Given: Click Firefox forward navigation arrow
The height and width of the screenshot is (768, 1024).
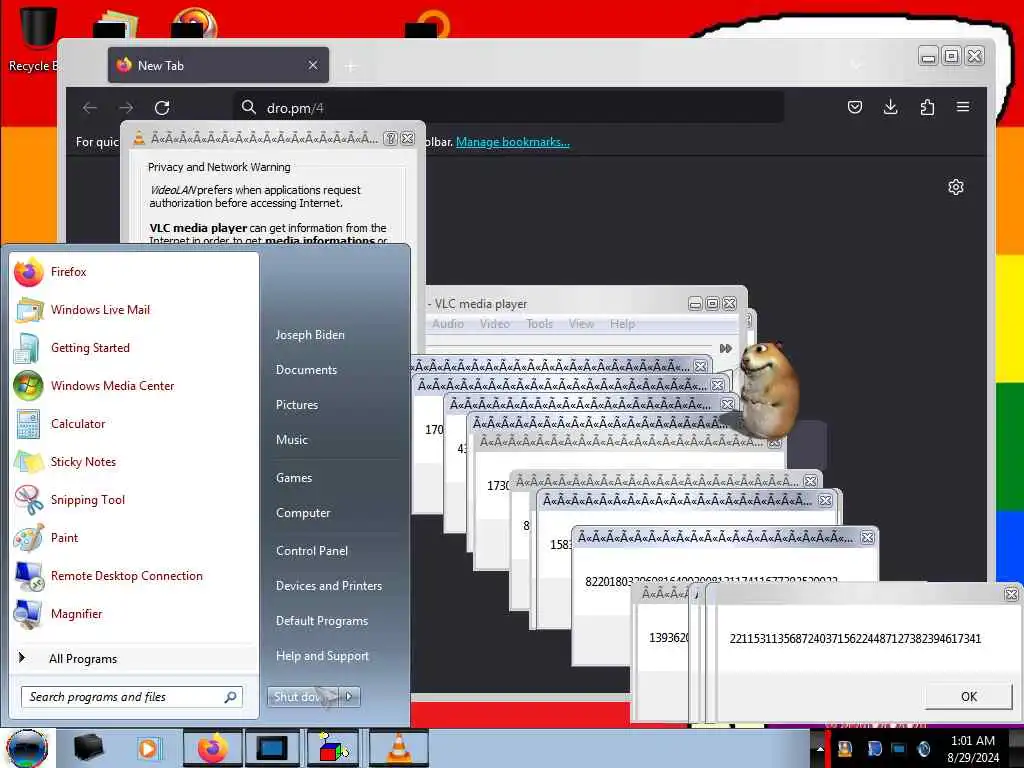Looking at the screenshot, I should tap(126, 108).
